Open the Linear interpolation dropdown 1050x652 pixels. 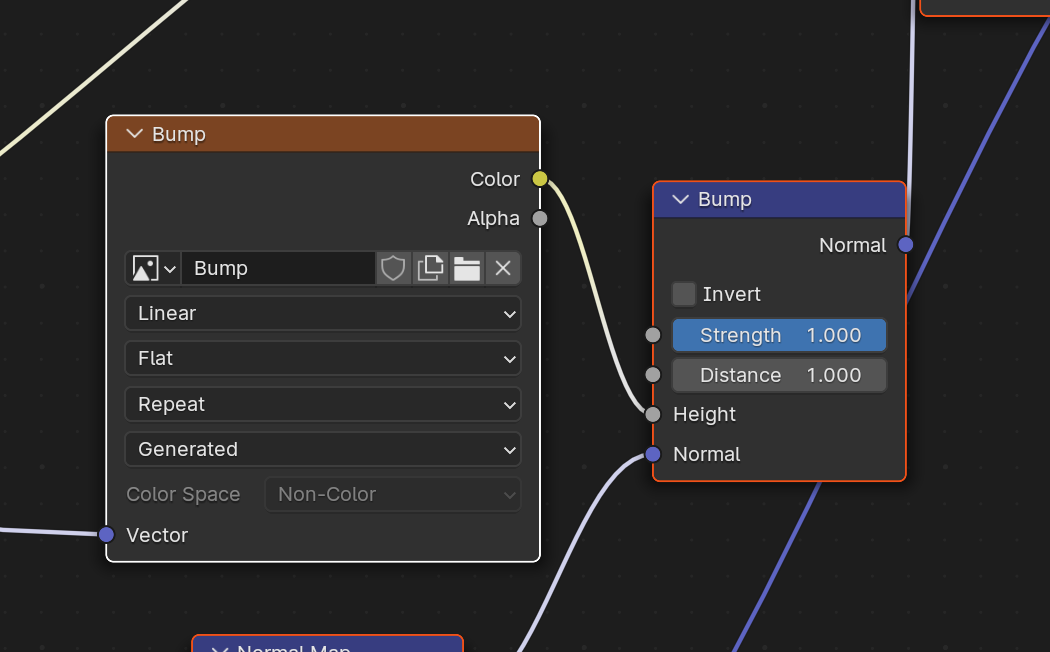point(323,313)
